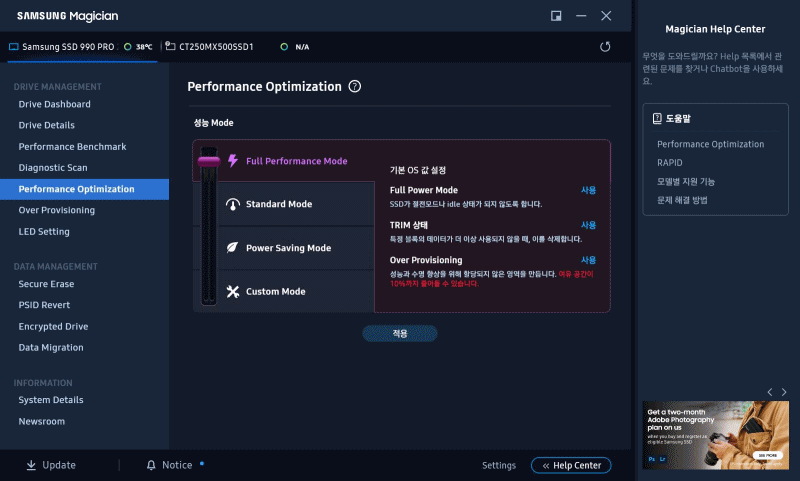The image size is (800, 481).
Task: Select Performance Optimization sidebar item
Action: coord(84,189)
